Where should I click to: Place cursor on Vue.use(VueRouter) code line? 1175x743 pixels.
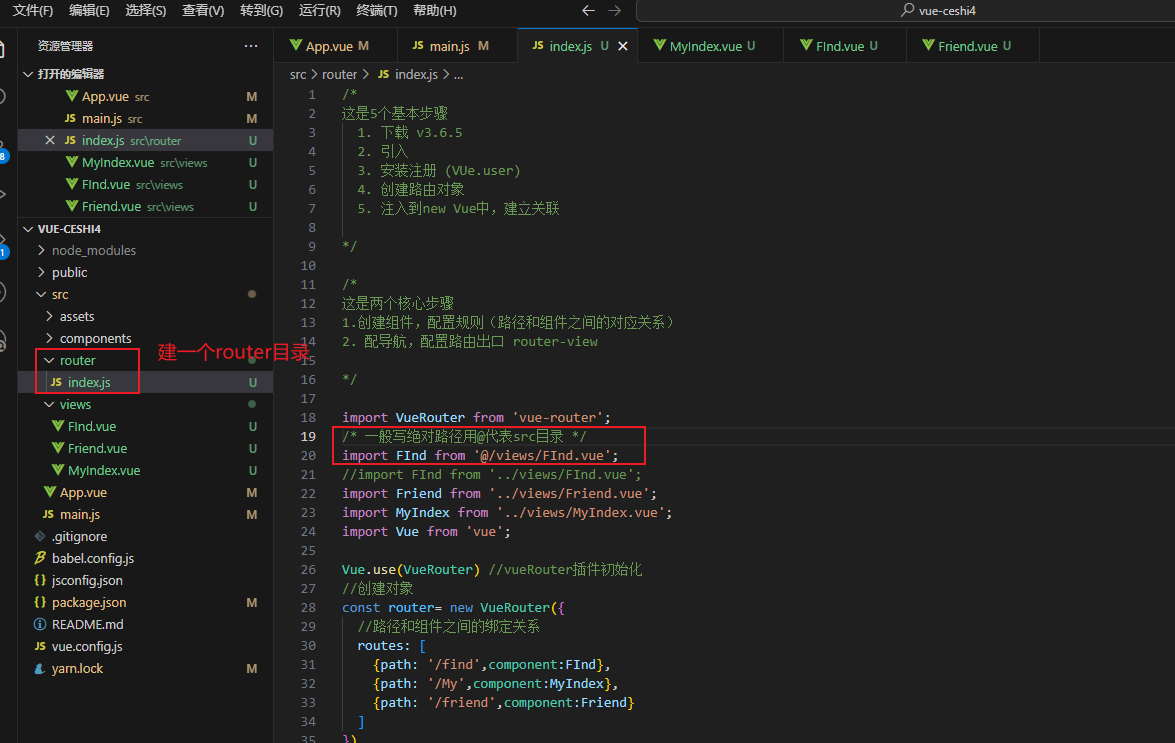(x=409, y=569)
